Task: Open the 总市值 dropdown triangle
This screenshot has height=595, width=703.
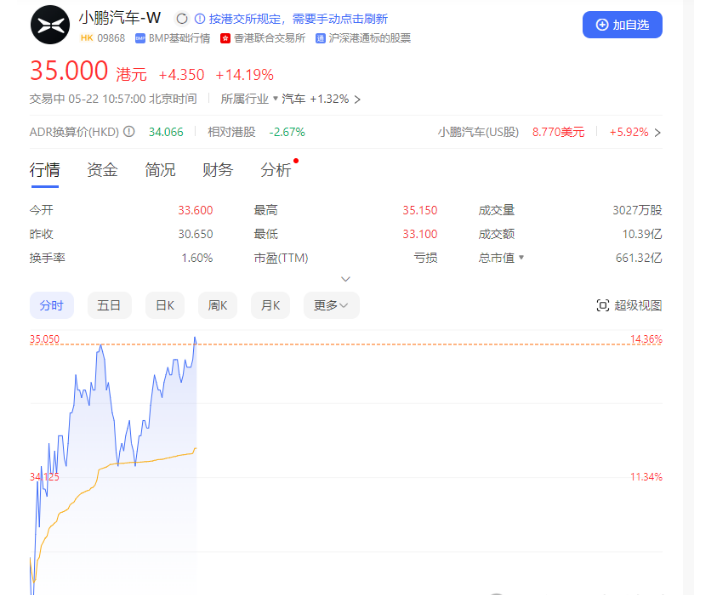Action: (x=521, y=257)
